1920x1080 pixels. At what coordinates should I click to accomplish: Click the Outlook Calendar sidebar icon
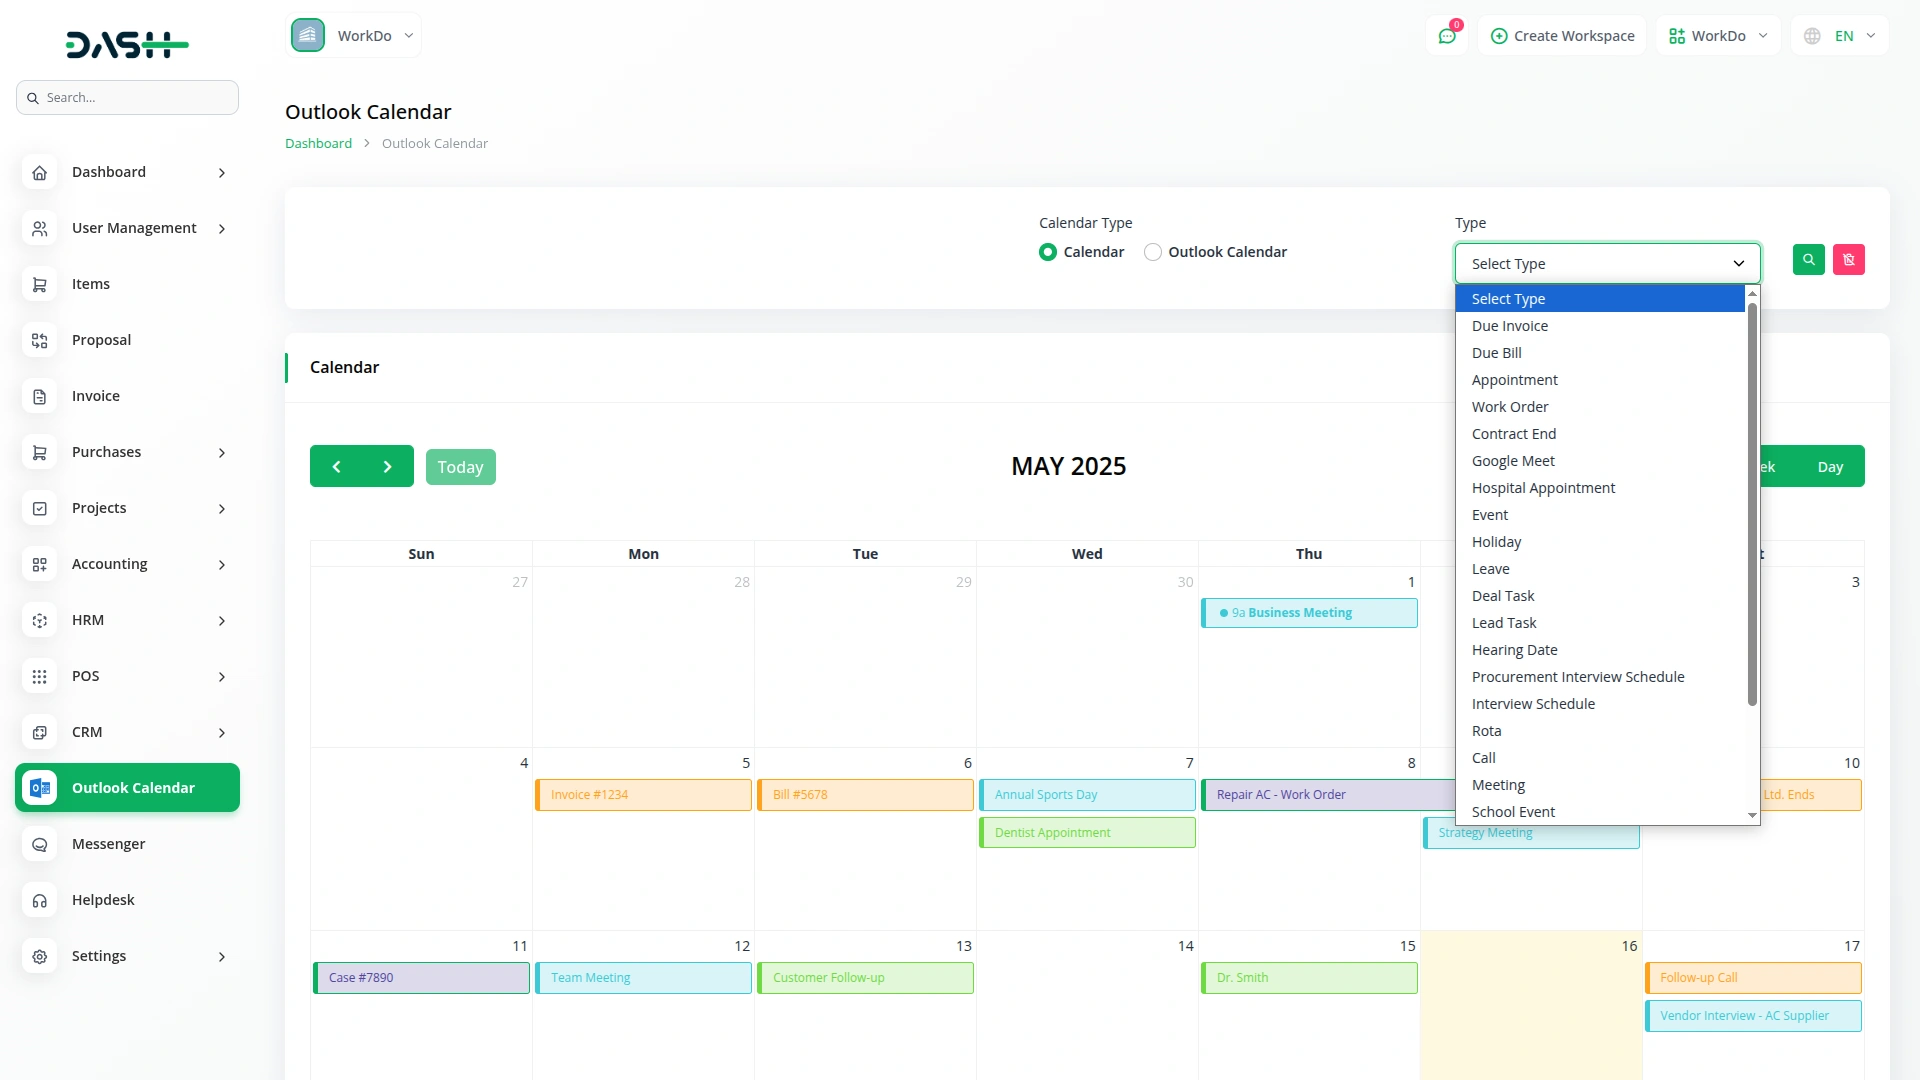coord(40,788)
